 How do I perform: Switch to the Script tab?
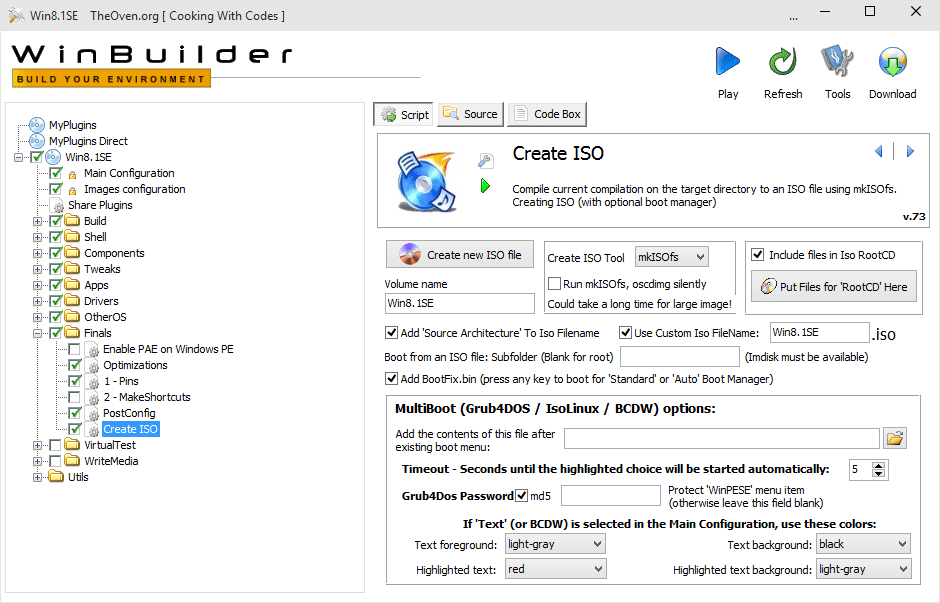pos(403,114)
